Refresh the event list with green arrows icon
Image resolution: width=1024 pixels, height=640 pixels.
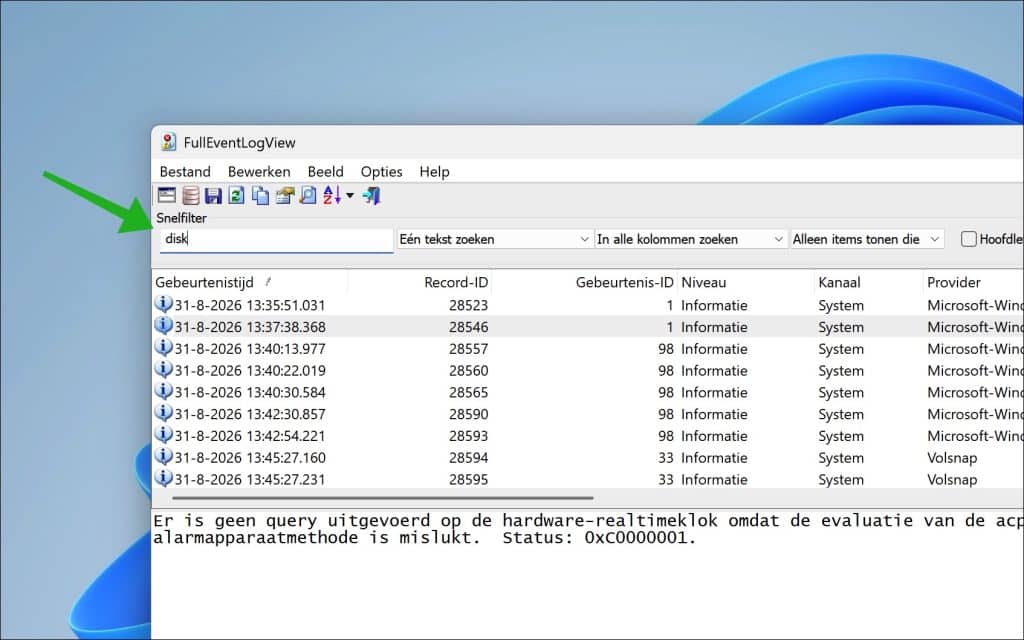(x=236, y=195)
